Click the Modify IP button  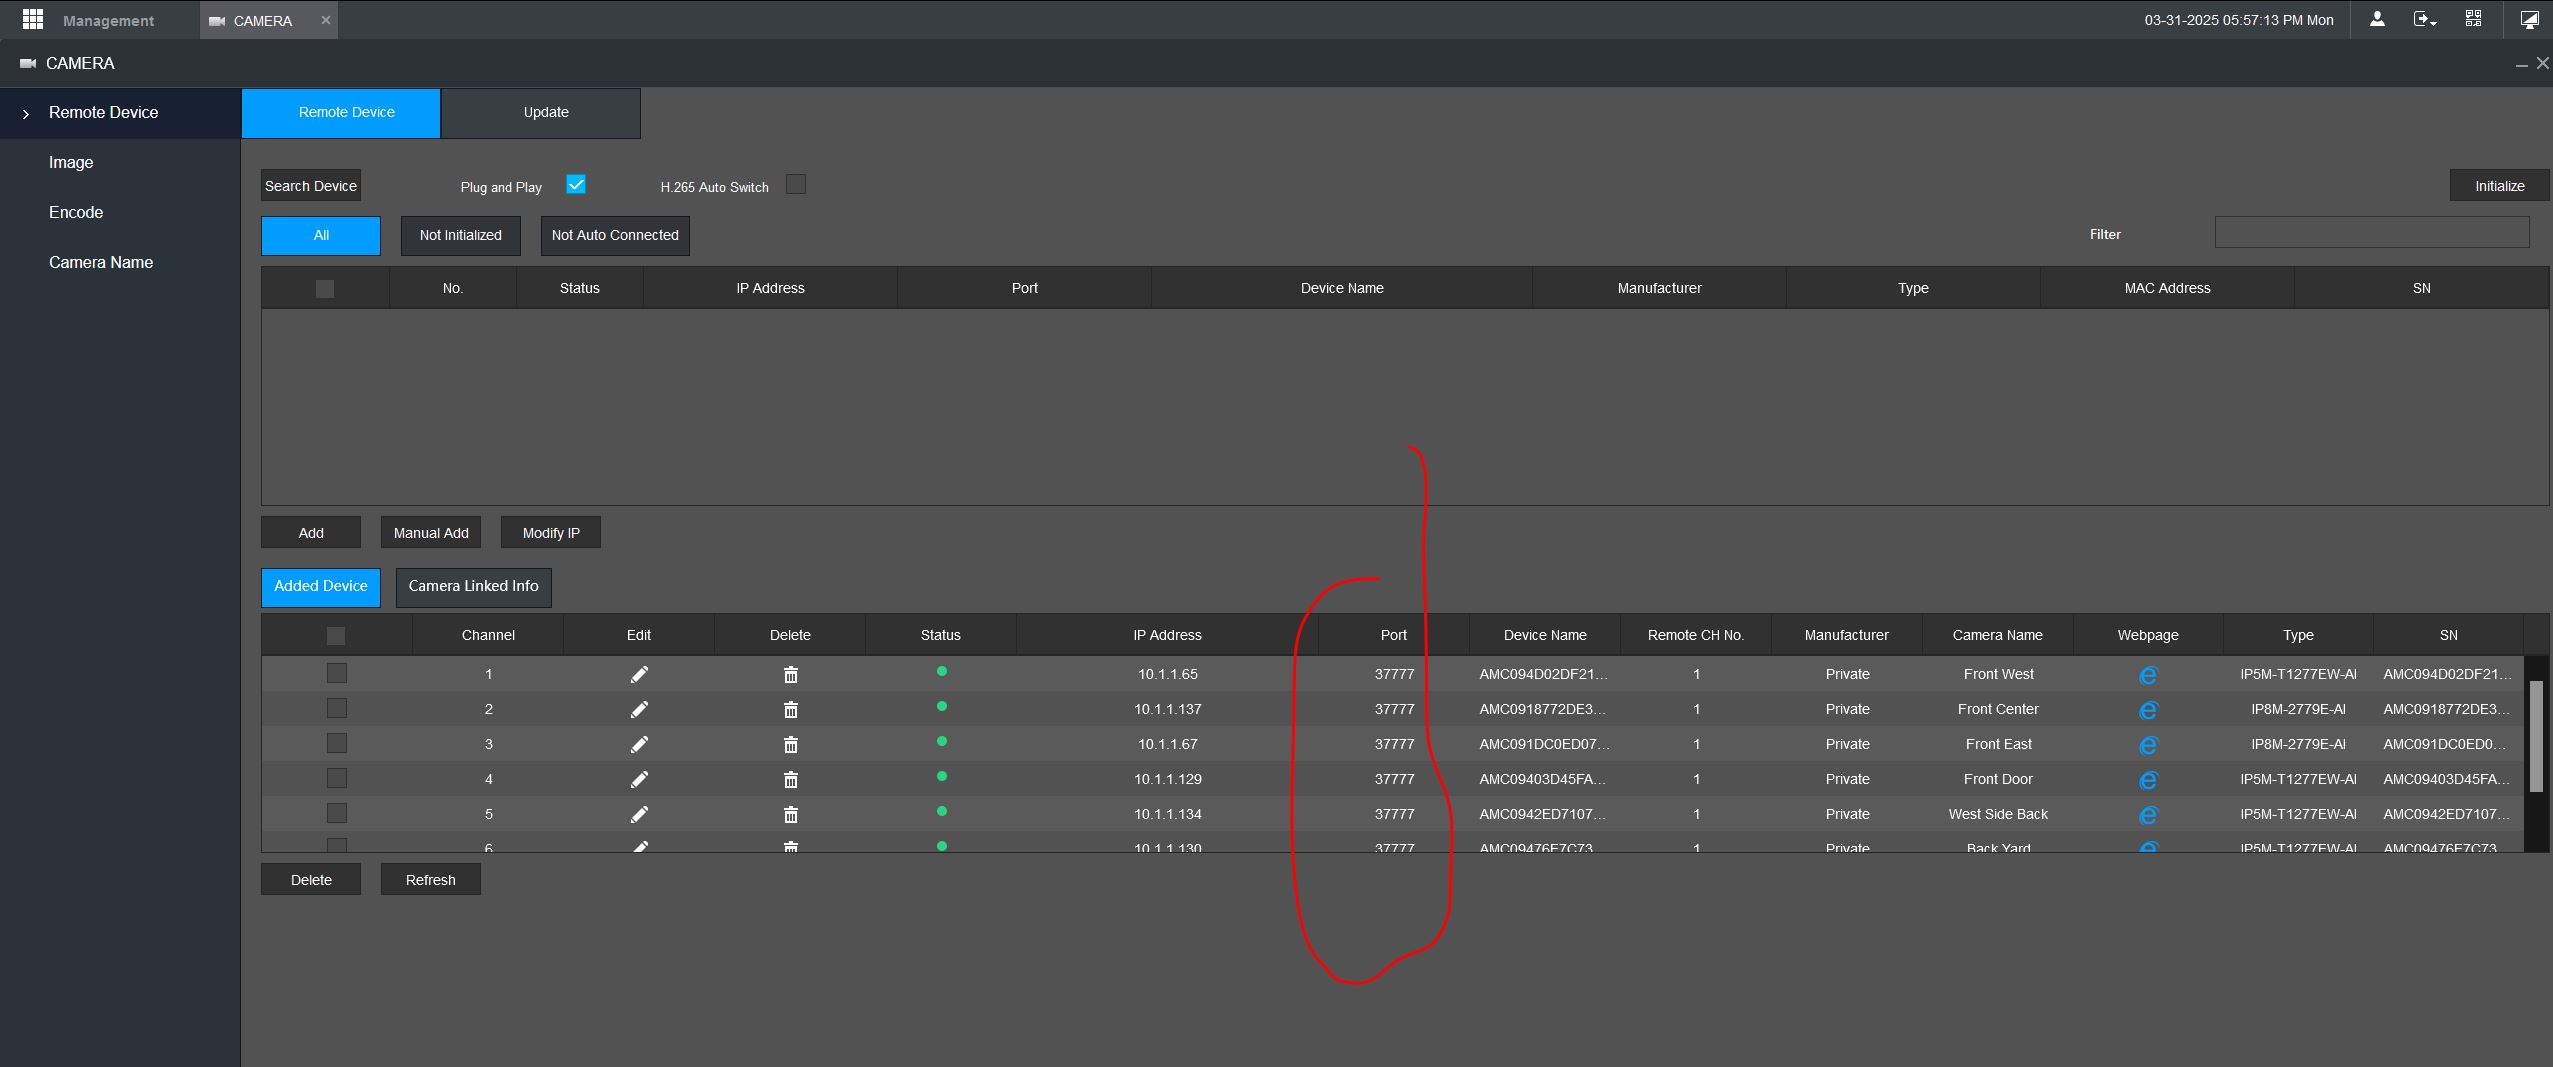551,533
